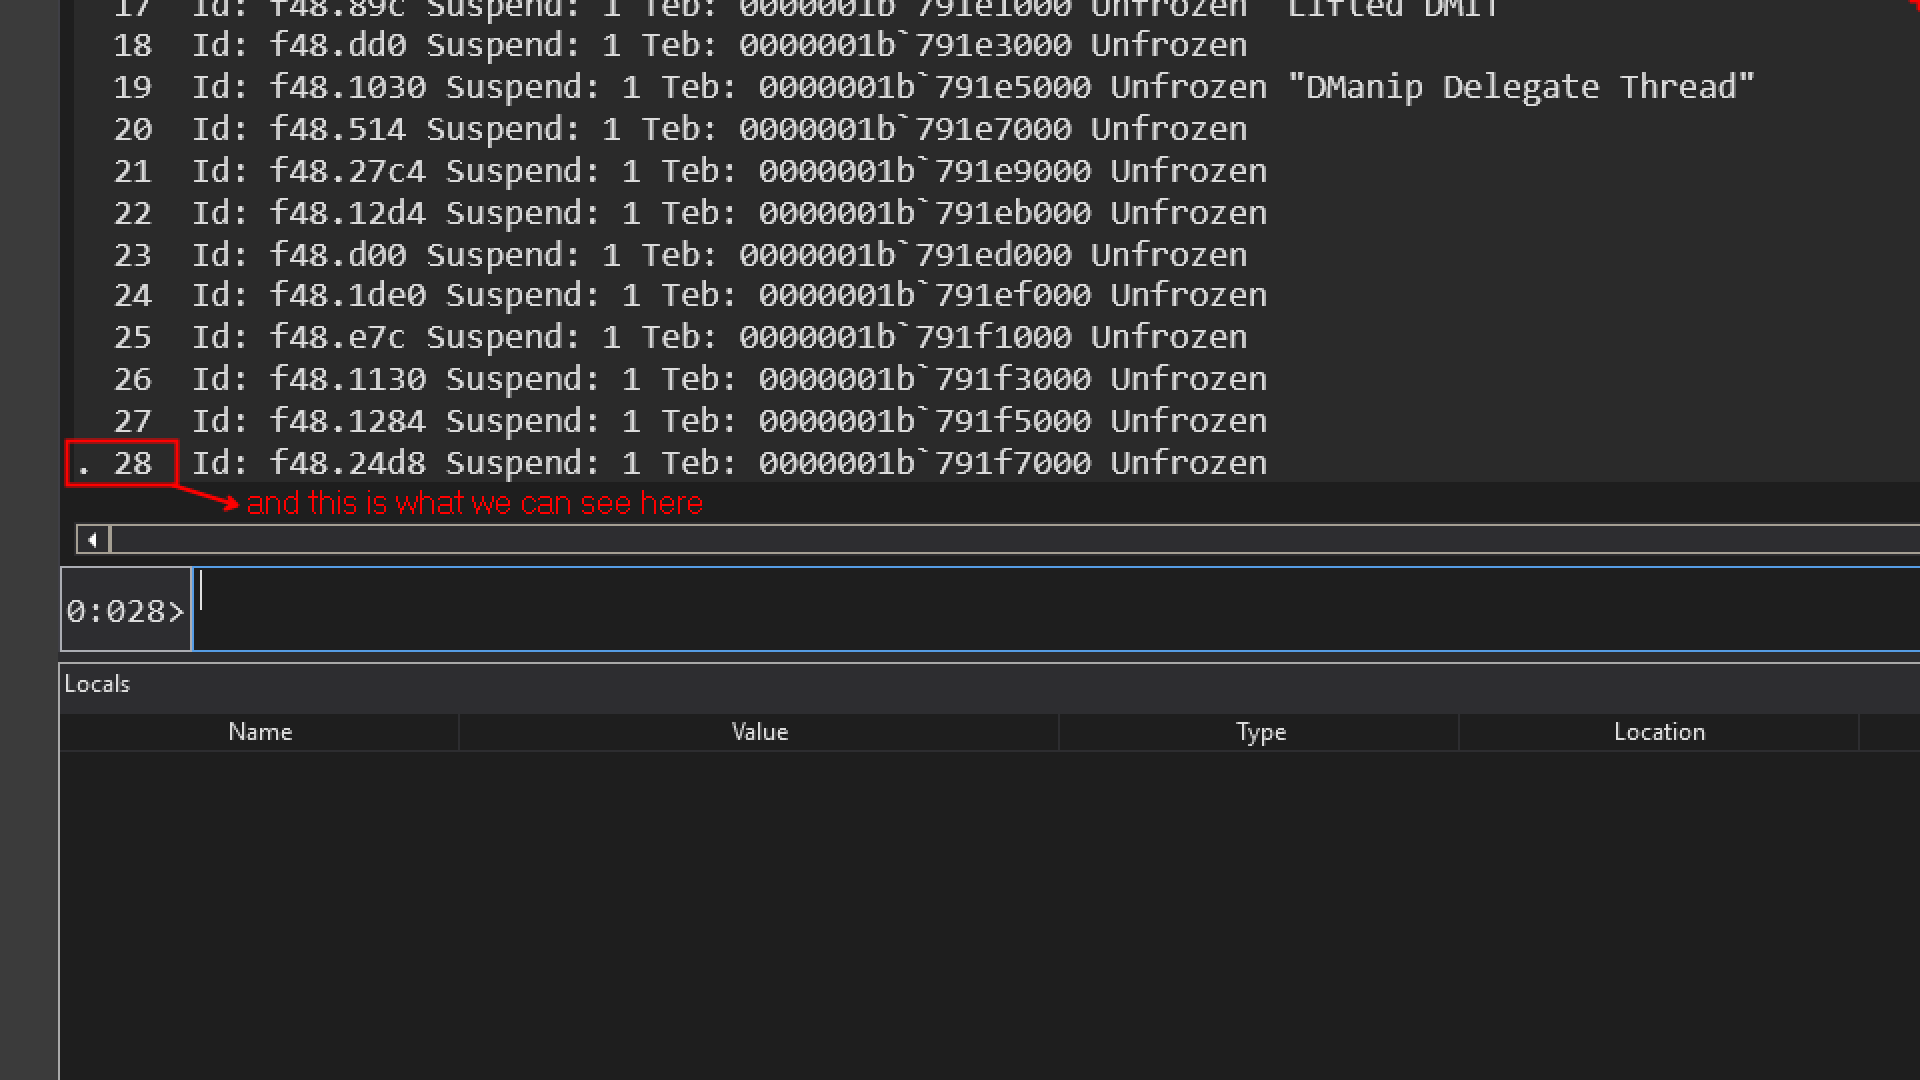Click the Type column header
The height and width of the screenshot is (1080, 1920).
(x=1260, y=732)
